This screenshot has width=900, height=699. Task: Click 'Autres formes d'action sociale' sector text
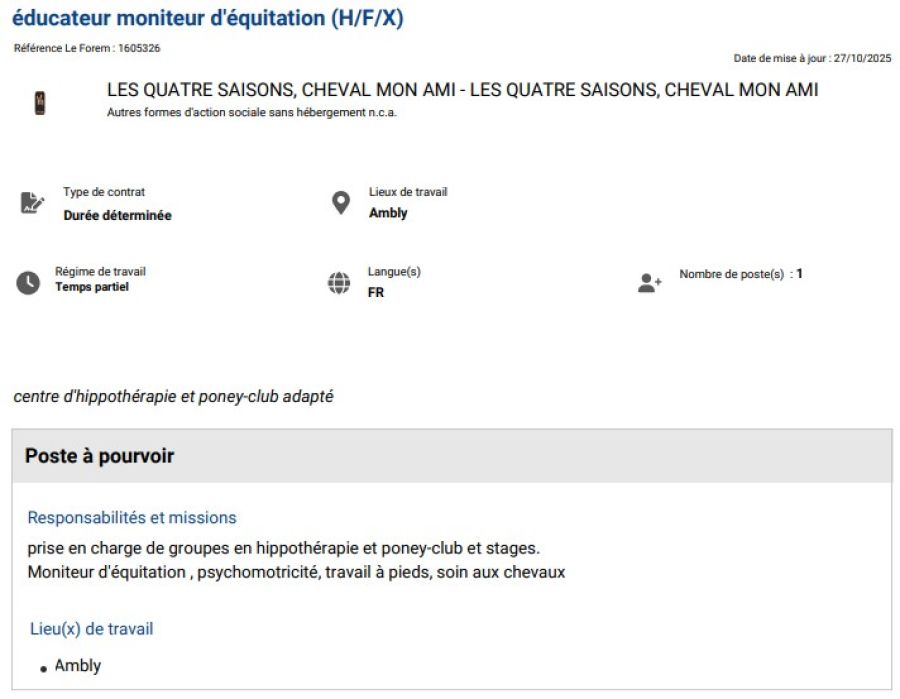(251, 112)
